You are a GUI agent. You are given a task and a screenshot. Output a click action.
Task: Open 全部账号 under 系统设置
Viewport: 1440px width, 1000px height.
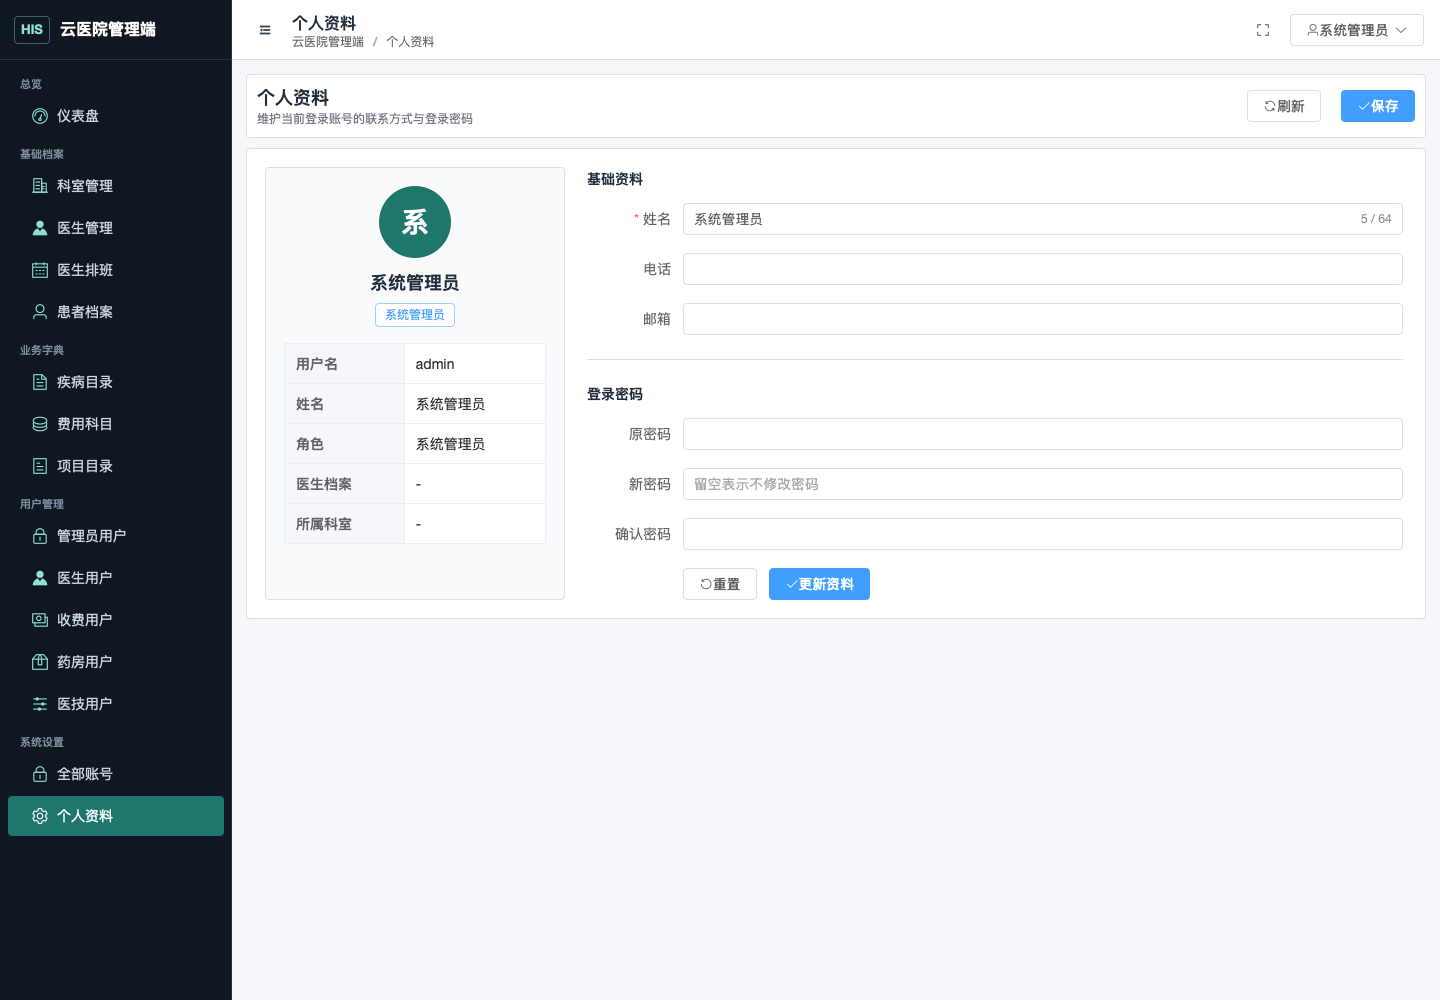pyautogui.click(x=116, y=774)
